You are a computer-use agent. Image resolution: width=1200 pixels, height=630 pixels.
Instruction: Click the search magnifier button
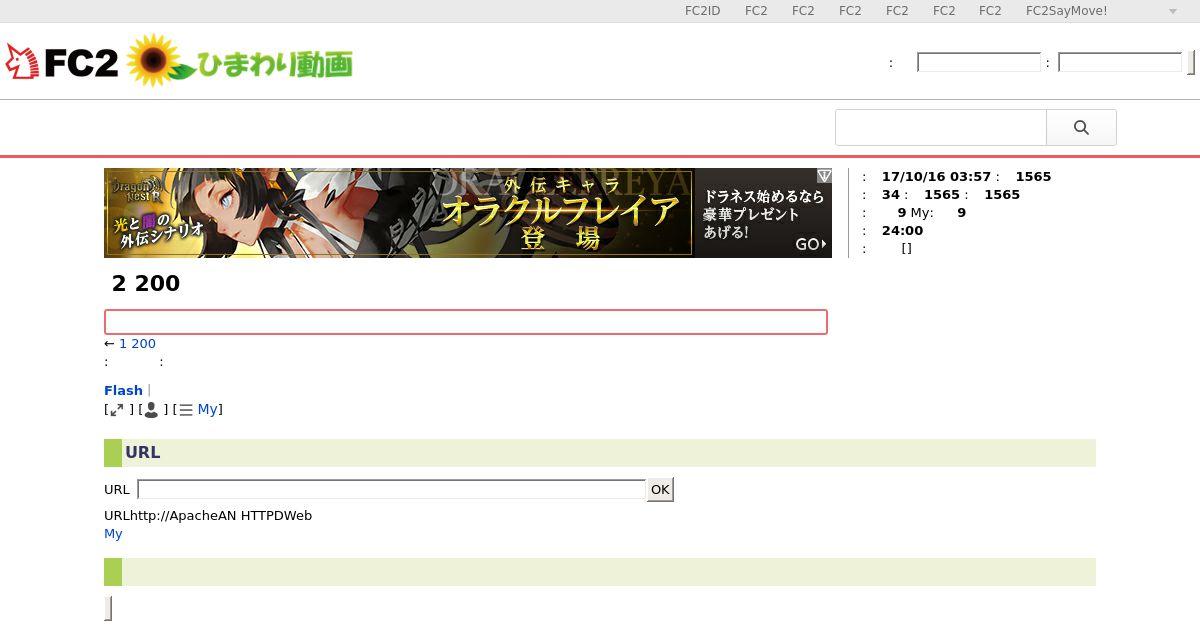[1081, 127]
